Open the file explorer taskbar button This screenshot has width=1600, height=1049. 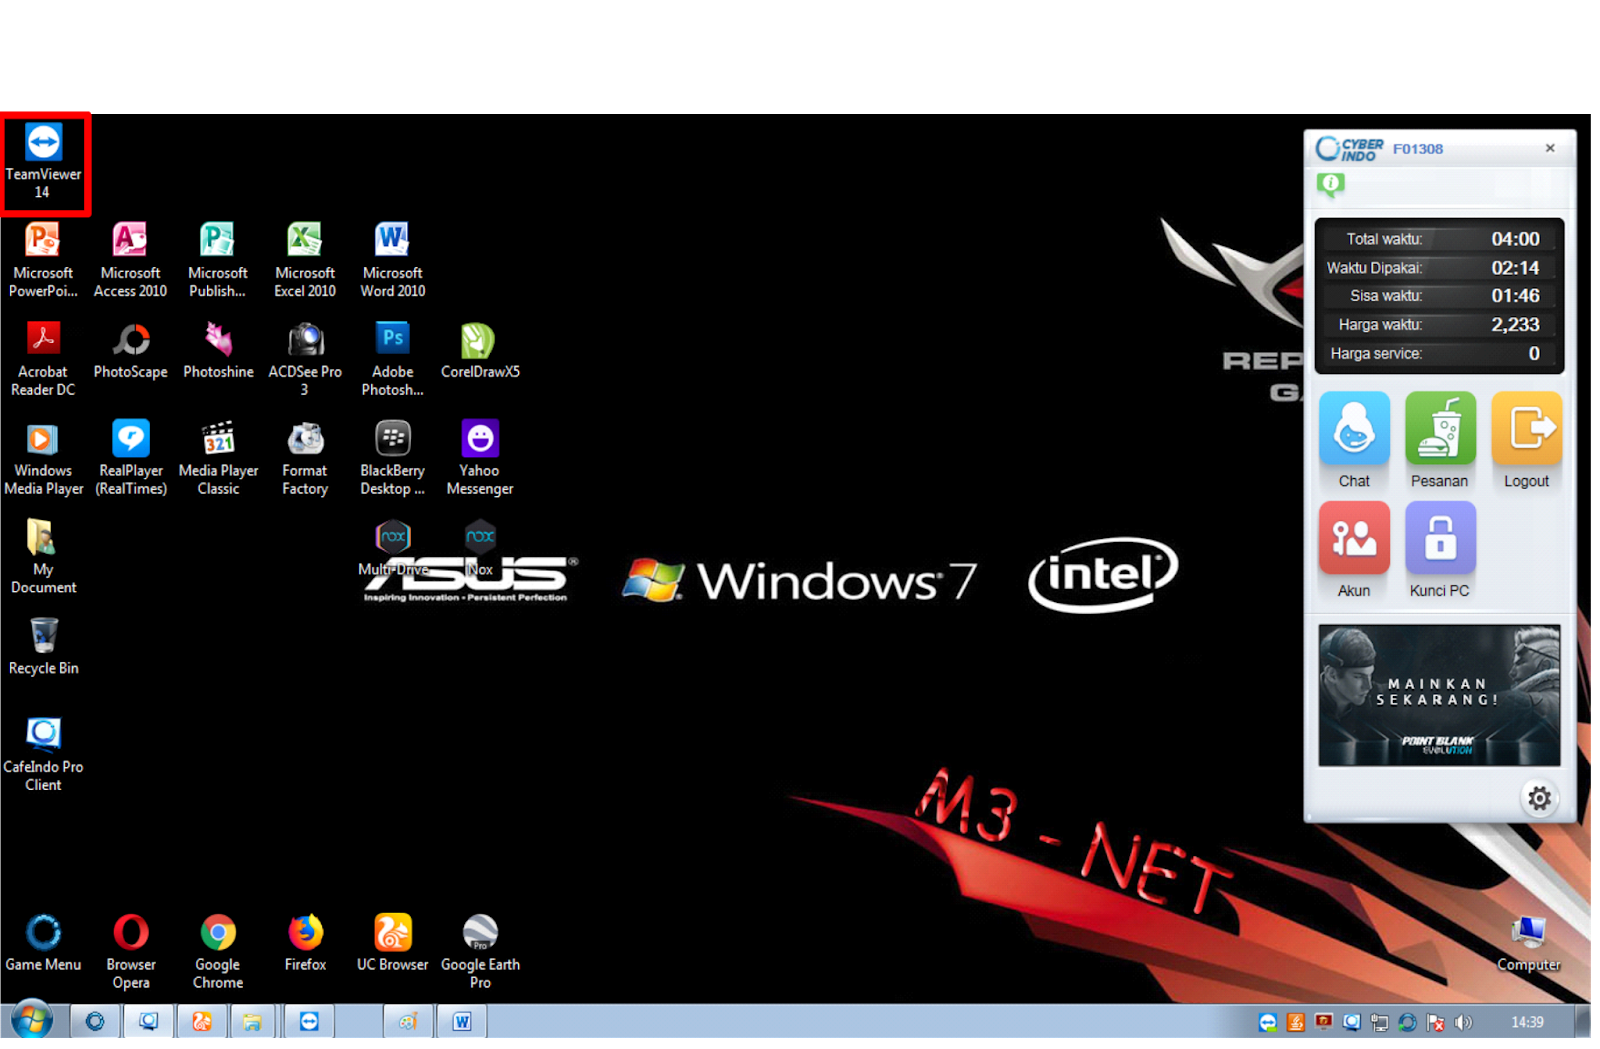click(252, 1021)
